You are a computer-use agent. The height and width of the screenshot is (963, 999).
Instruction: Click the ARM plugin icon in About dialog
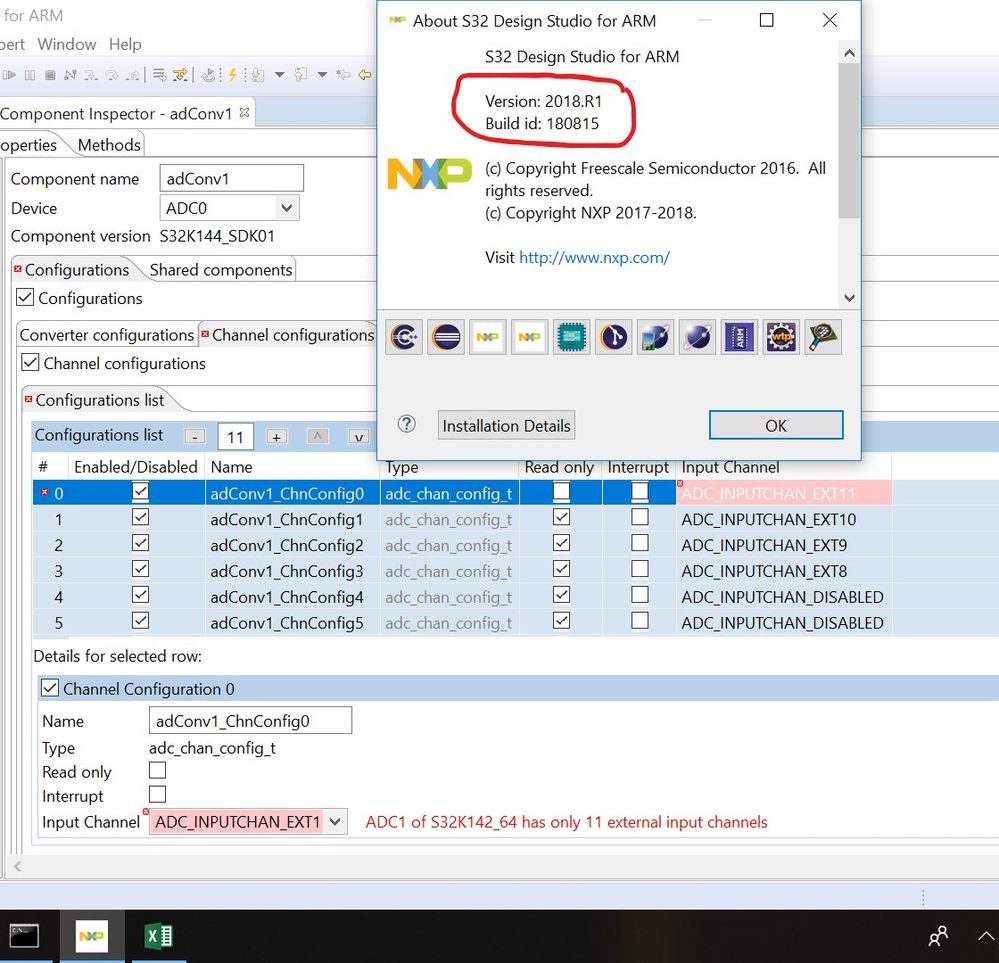pyautogui.click(x=739, y=337)
